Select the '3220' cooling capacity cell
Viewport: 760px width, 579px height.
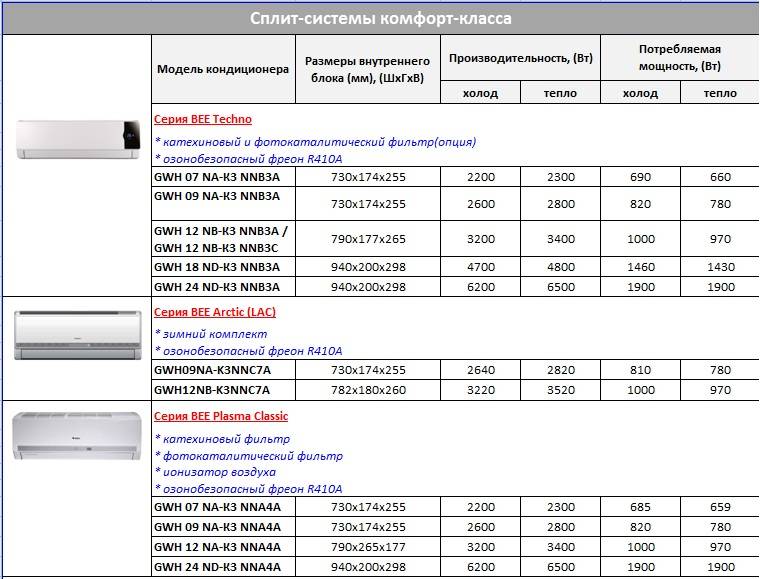480,390
